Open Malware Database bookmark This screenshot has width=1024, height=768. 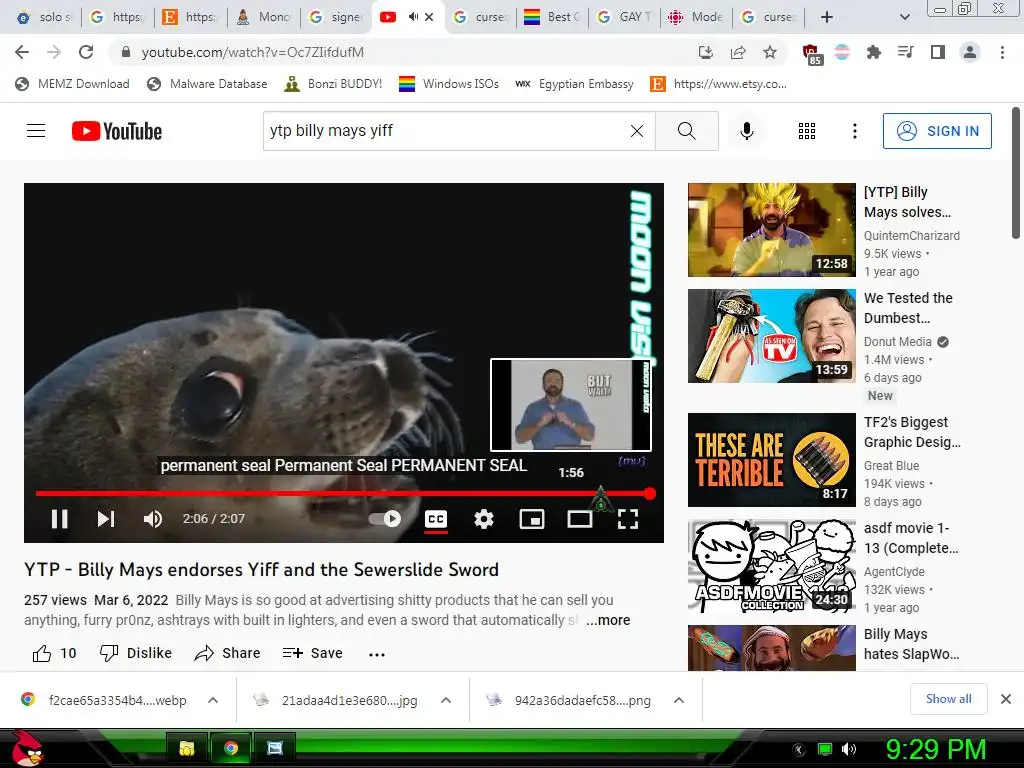coord(208,84)
